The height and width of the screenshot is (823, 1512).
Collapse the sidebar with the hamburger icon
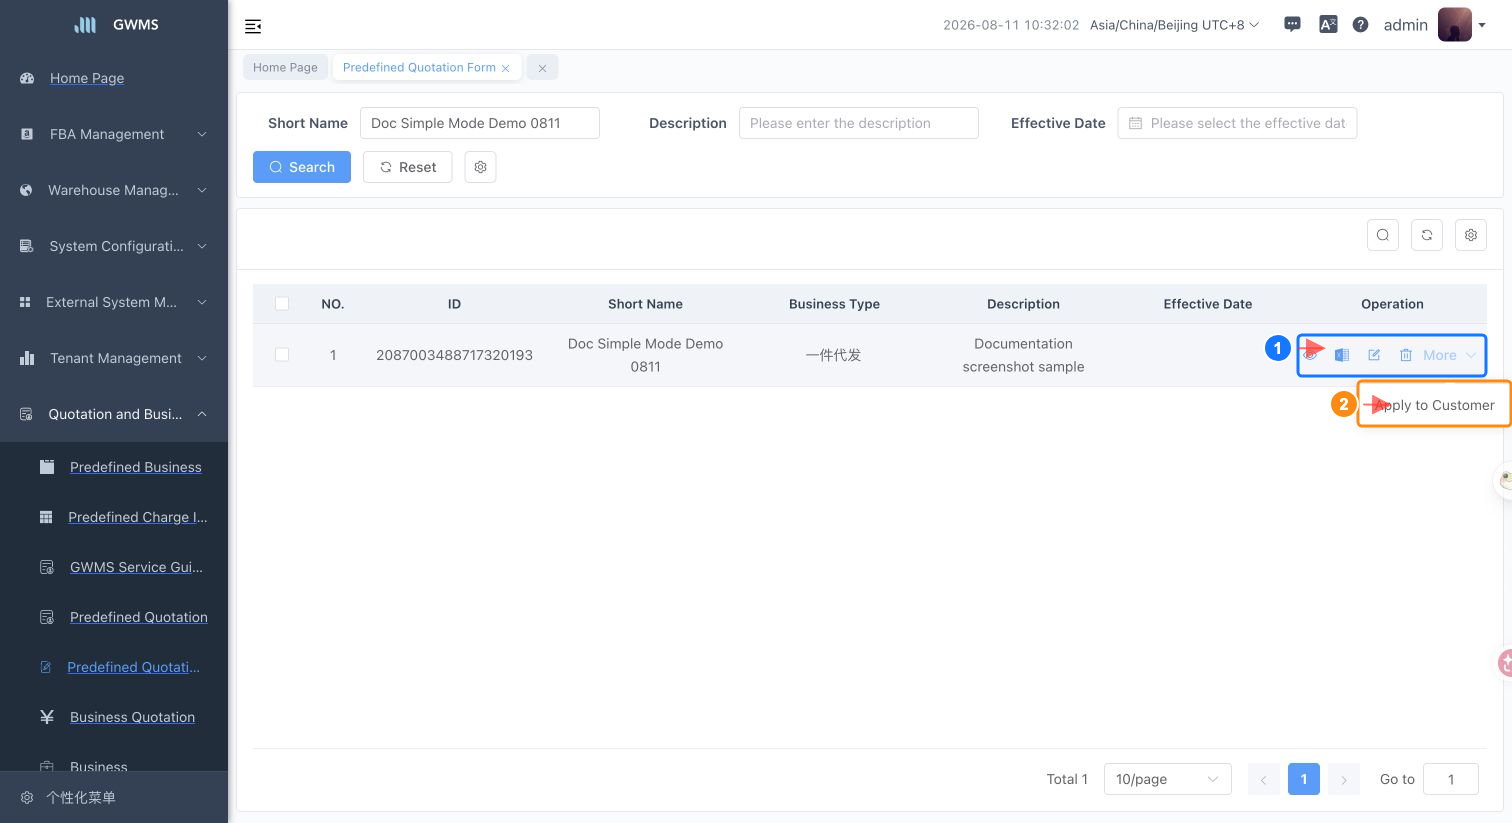tap(253, 26)
